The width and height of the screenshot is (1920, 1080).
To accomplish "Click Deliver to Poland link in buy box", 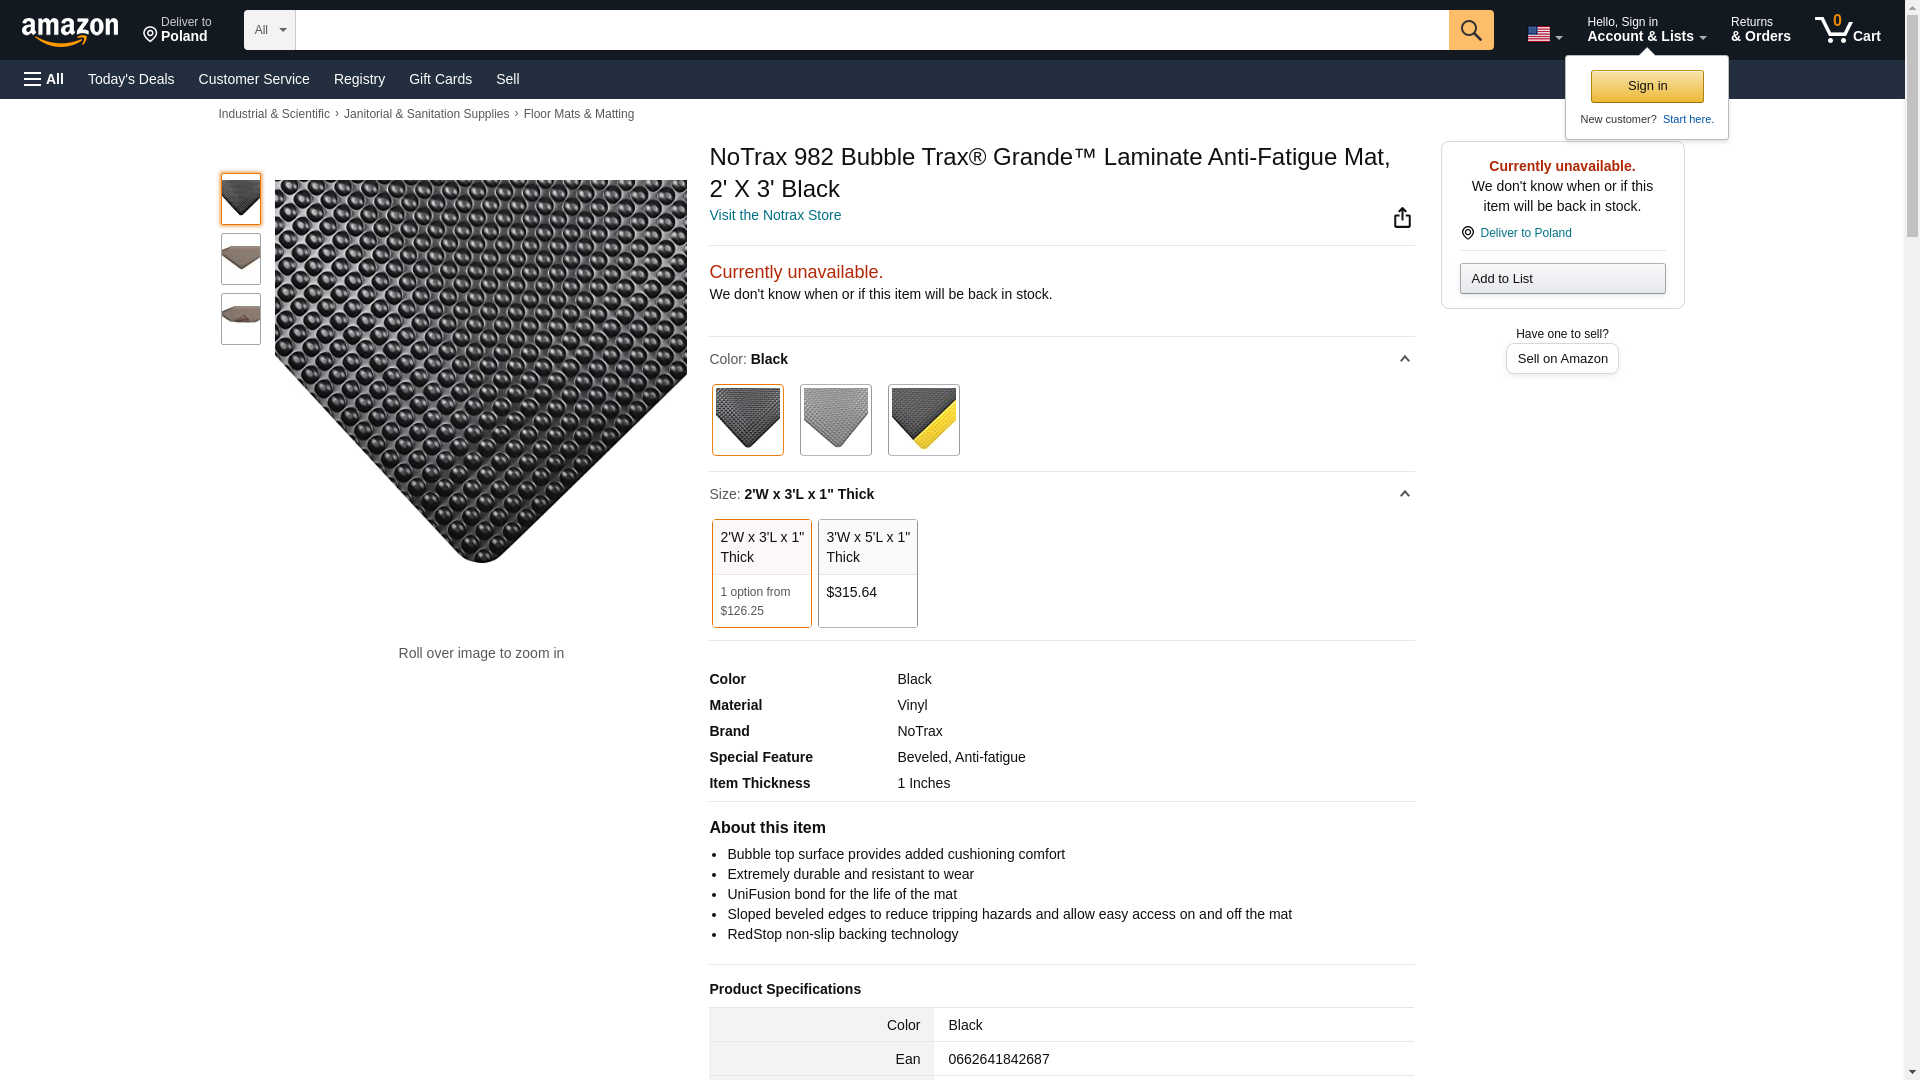I will coord(1525,233).
